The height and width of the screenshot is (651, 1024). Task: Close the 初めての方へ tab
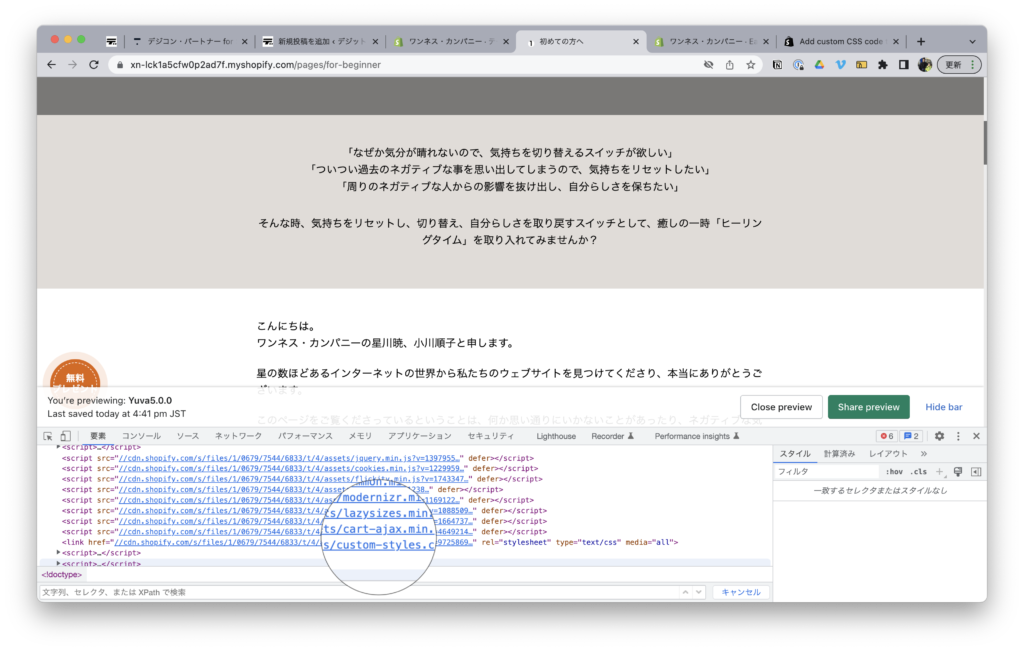[x=635, y=41]
